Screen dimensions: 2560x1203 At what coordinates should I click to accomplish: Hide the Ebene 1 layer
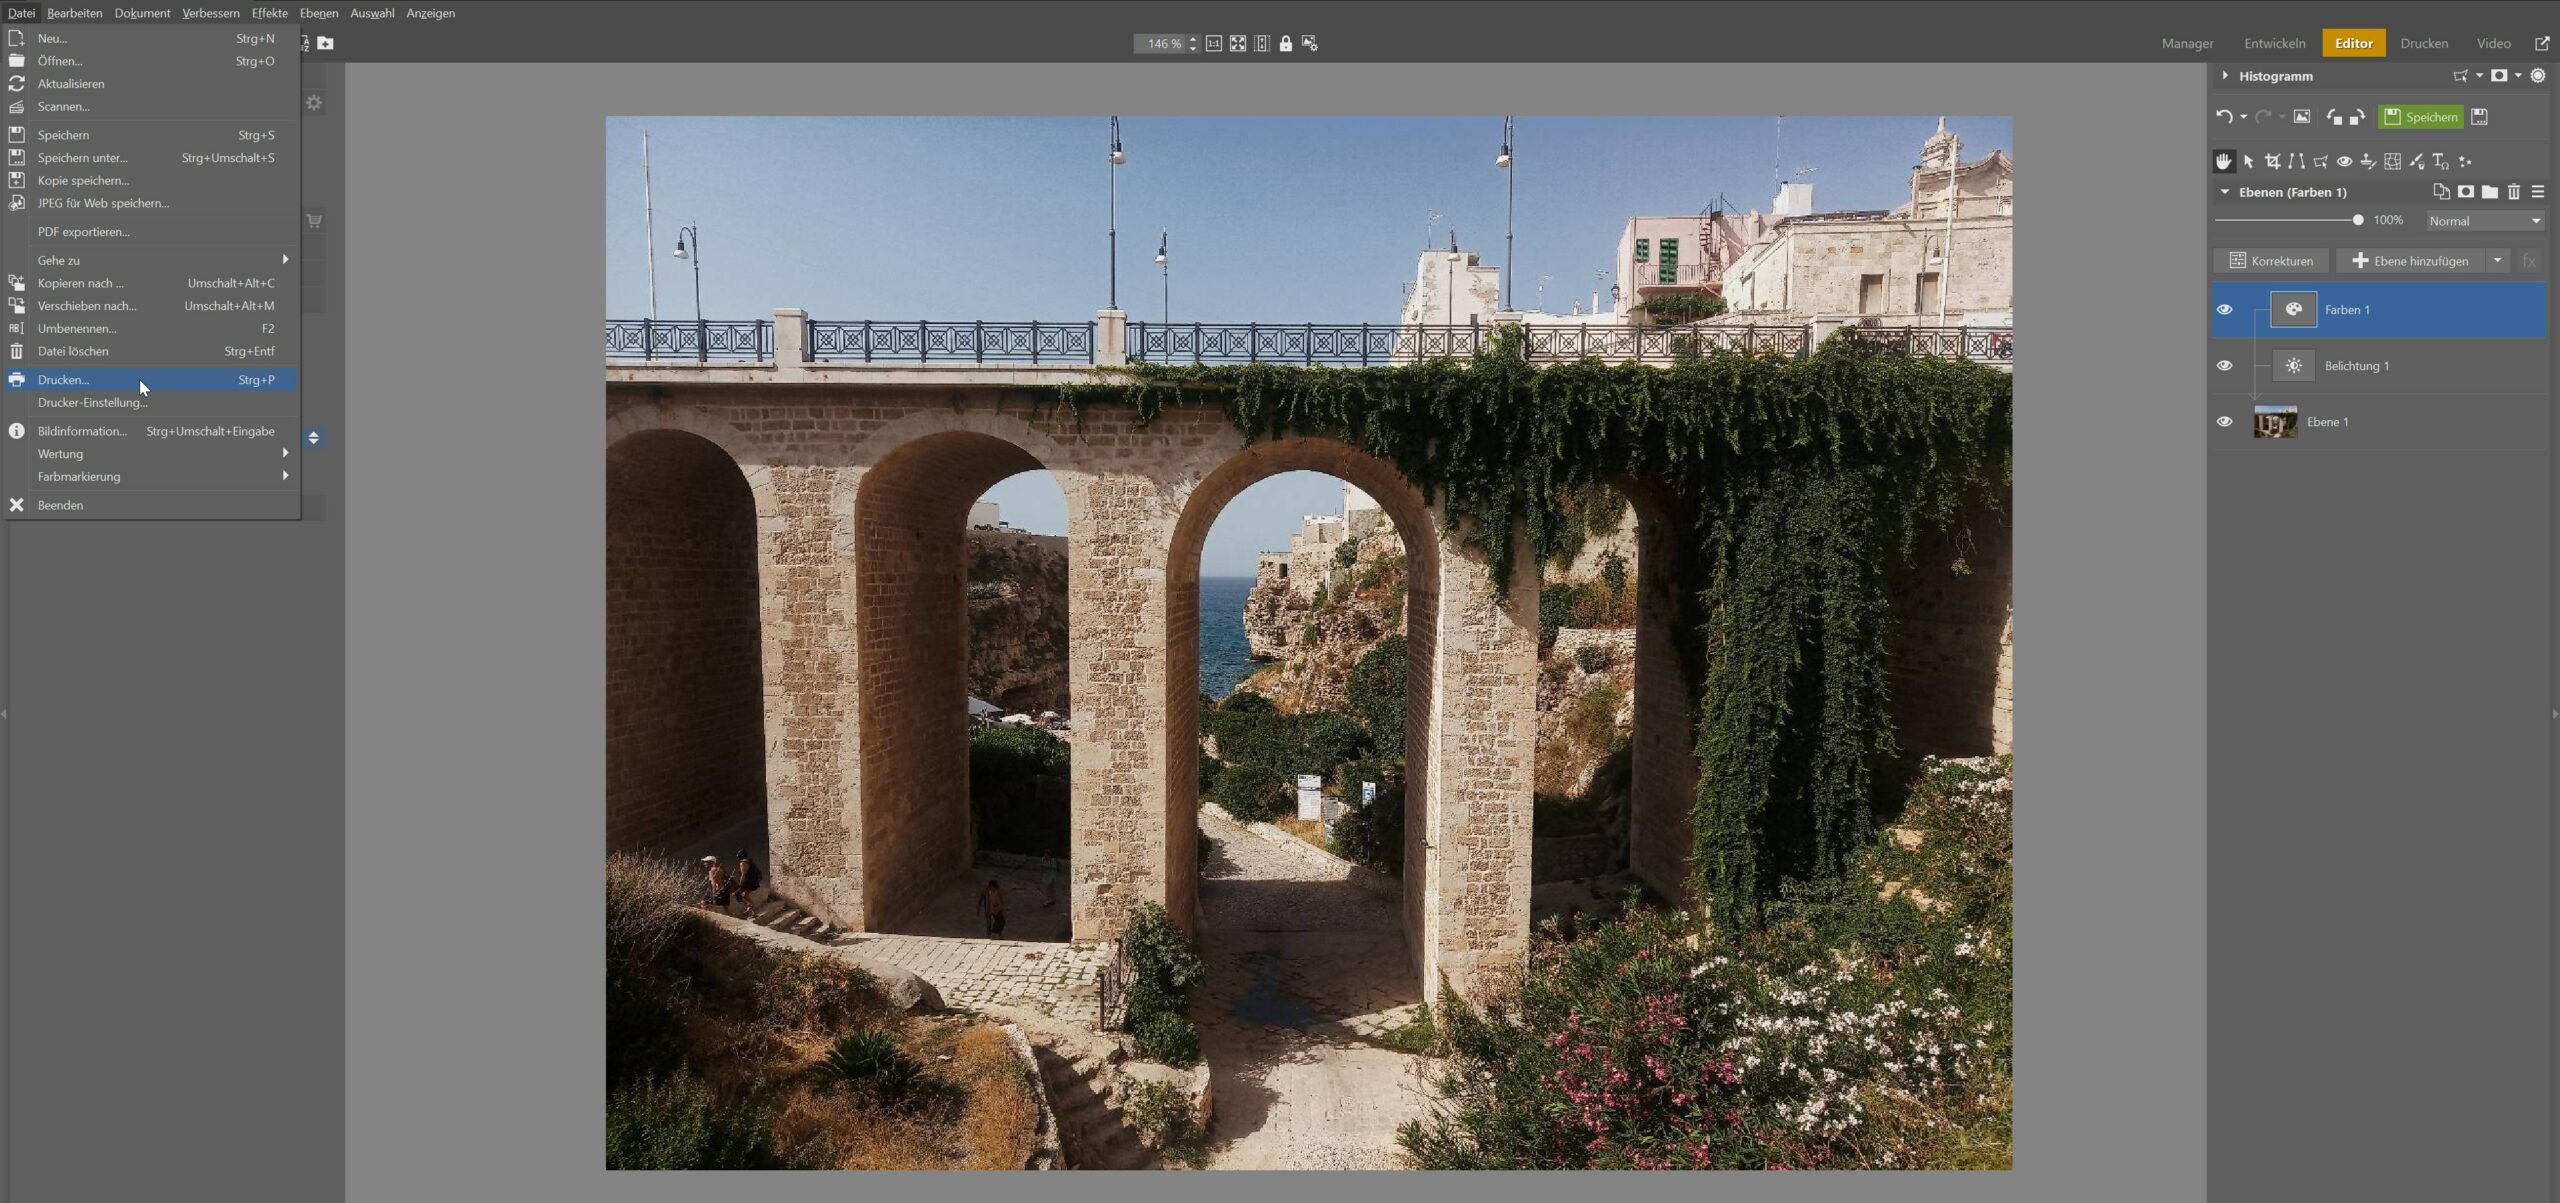[2224, 422]
